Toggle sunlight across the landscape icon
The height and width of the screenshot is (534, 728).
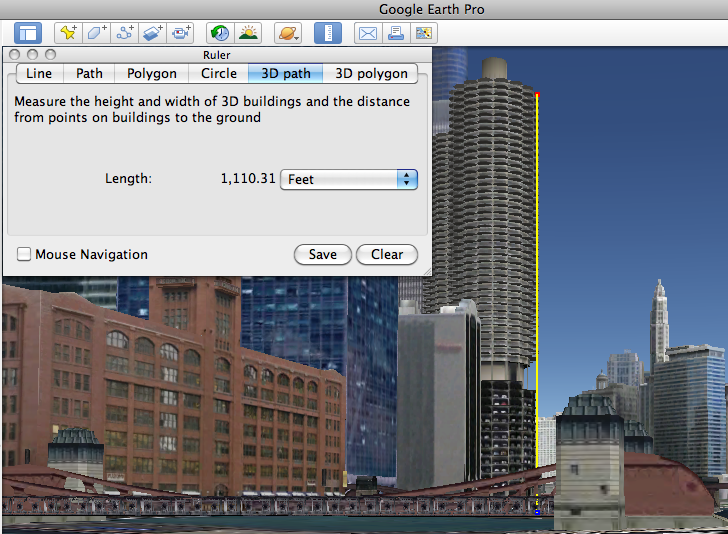(x=248, y=33)
